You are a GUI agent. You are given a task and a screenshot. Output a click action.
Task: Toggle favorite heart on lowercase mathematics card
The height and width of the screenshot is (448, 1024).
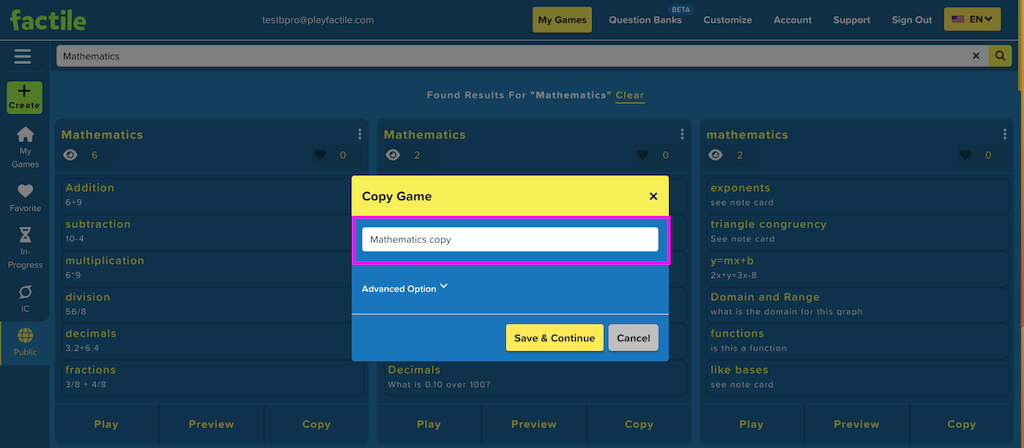965,155
